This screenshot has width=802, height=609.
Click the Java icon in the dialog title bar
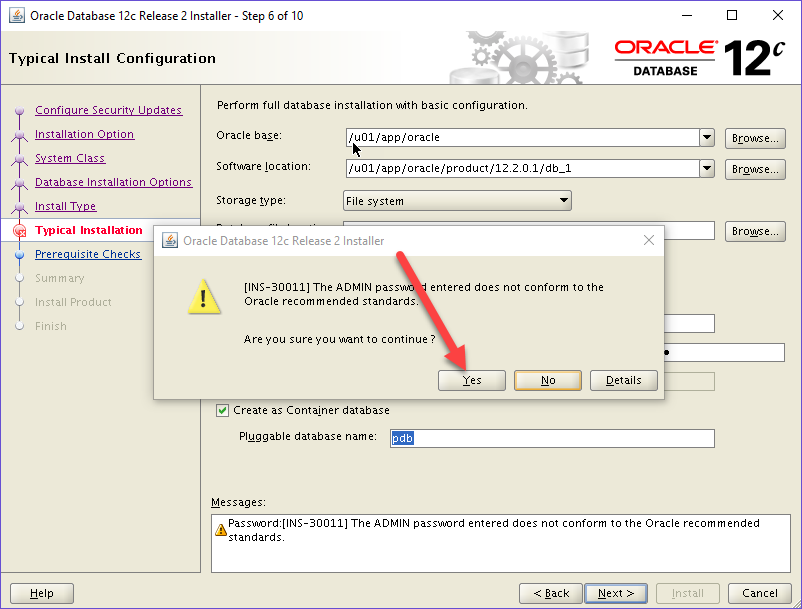[x=169, y=240]
